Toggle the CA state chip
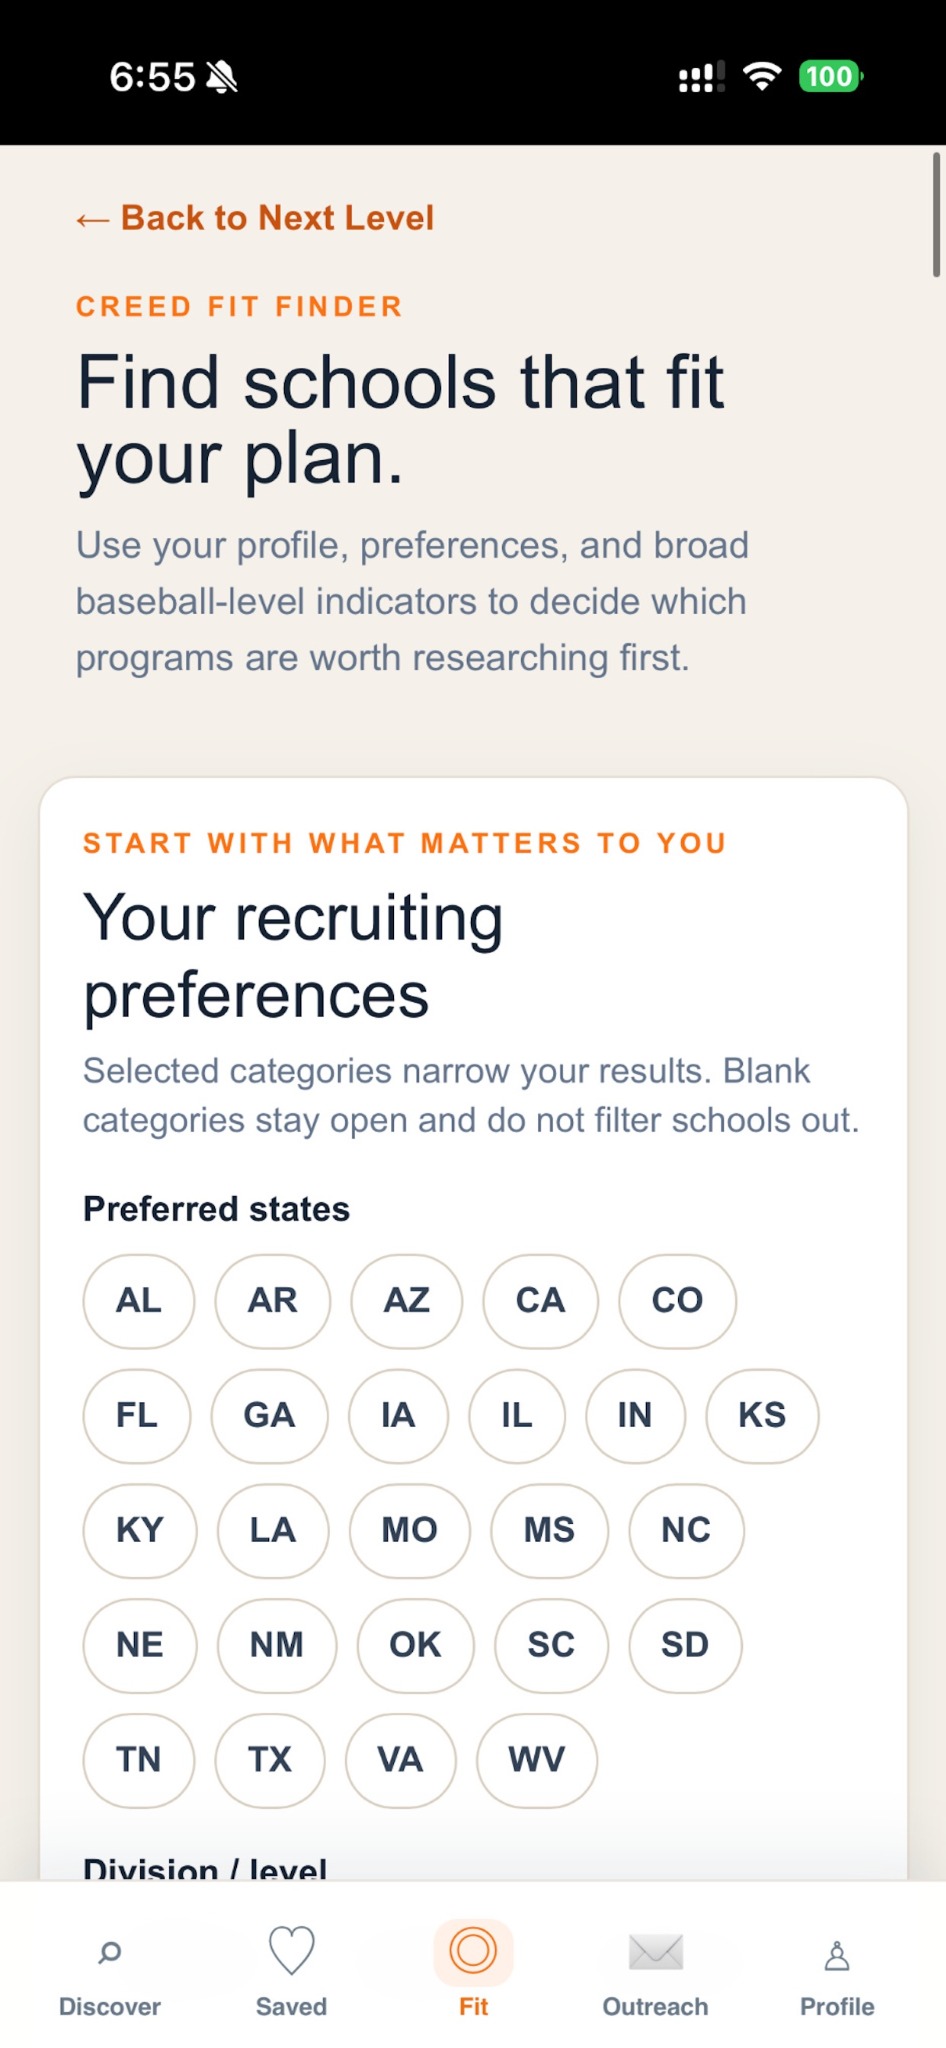Viewport: 946px width, 2048px height. (x=540, y=1301)
